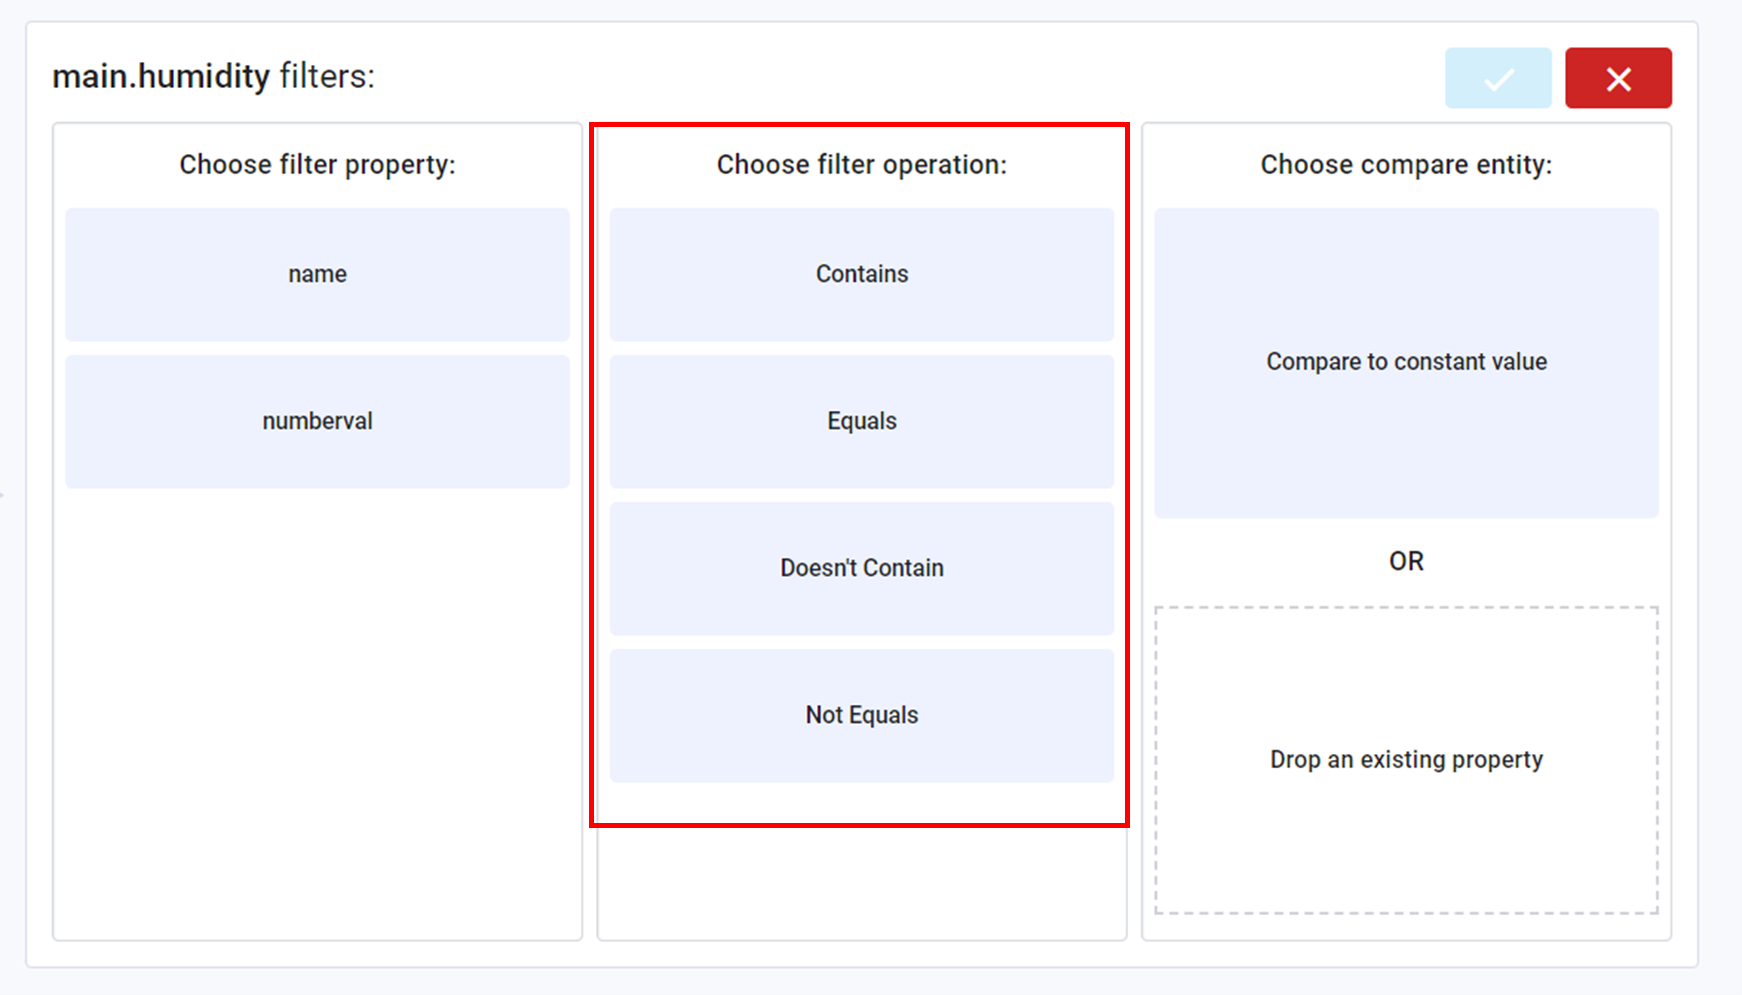Viewport: 1742px width, 995px height.
Task: Pick Contains for the humidity filter
Action: point(861,273)
